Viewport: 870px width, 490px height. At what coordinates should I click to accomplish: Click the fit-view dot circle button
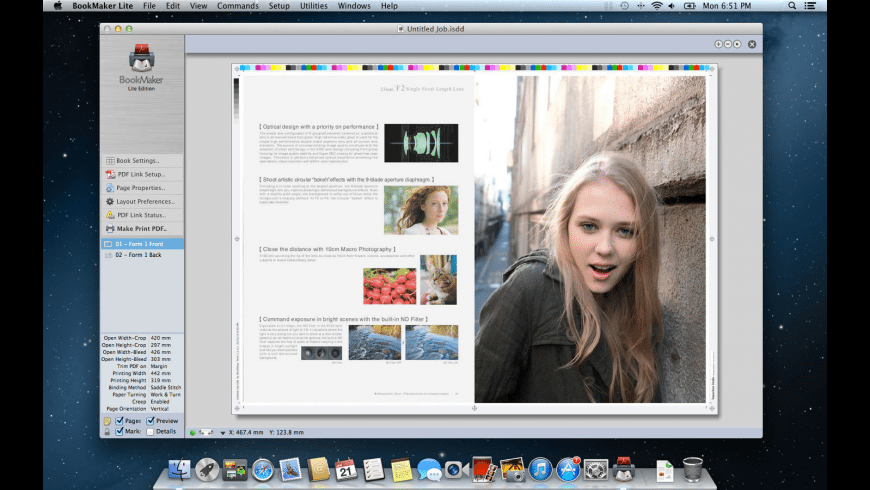click(737, 44)
